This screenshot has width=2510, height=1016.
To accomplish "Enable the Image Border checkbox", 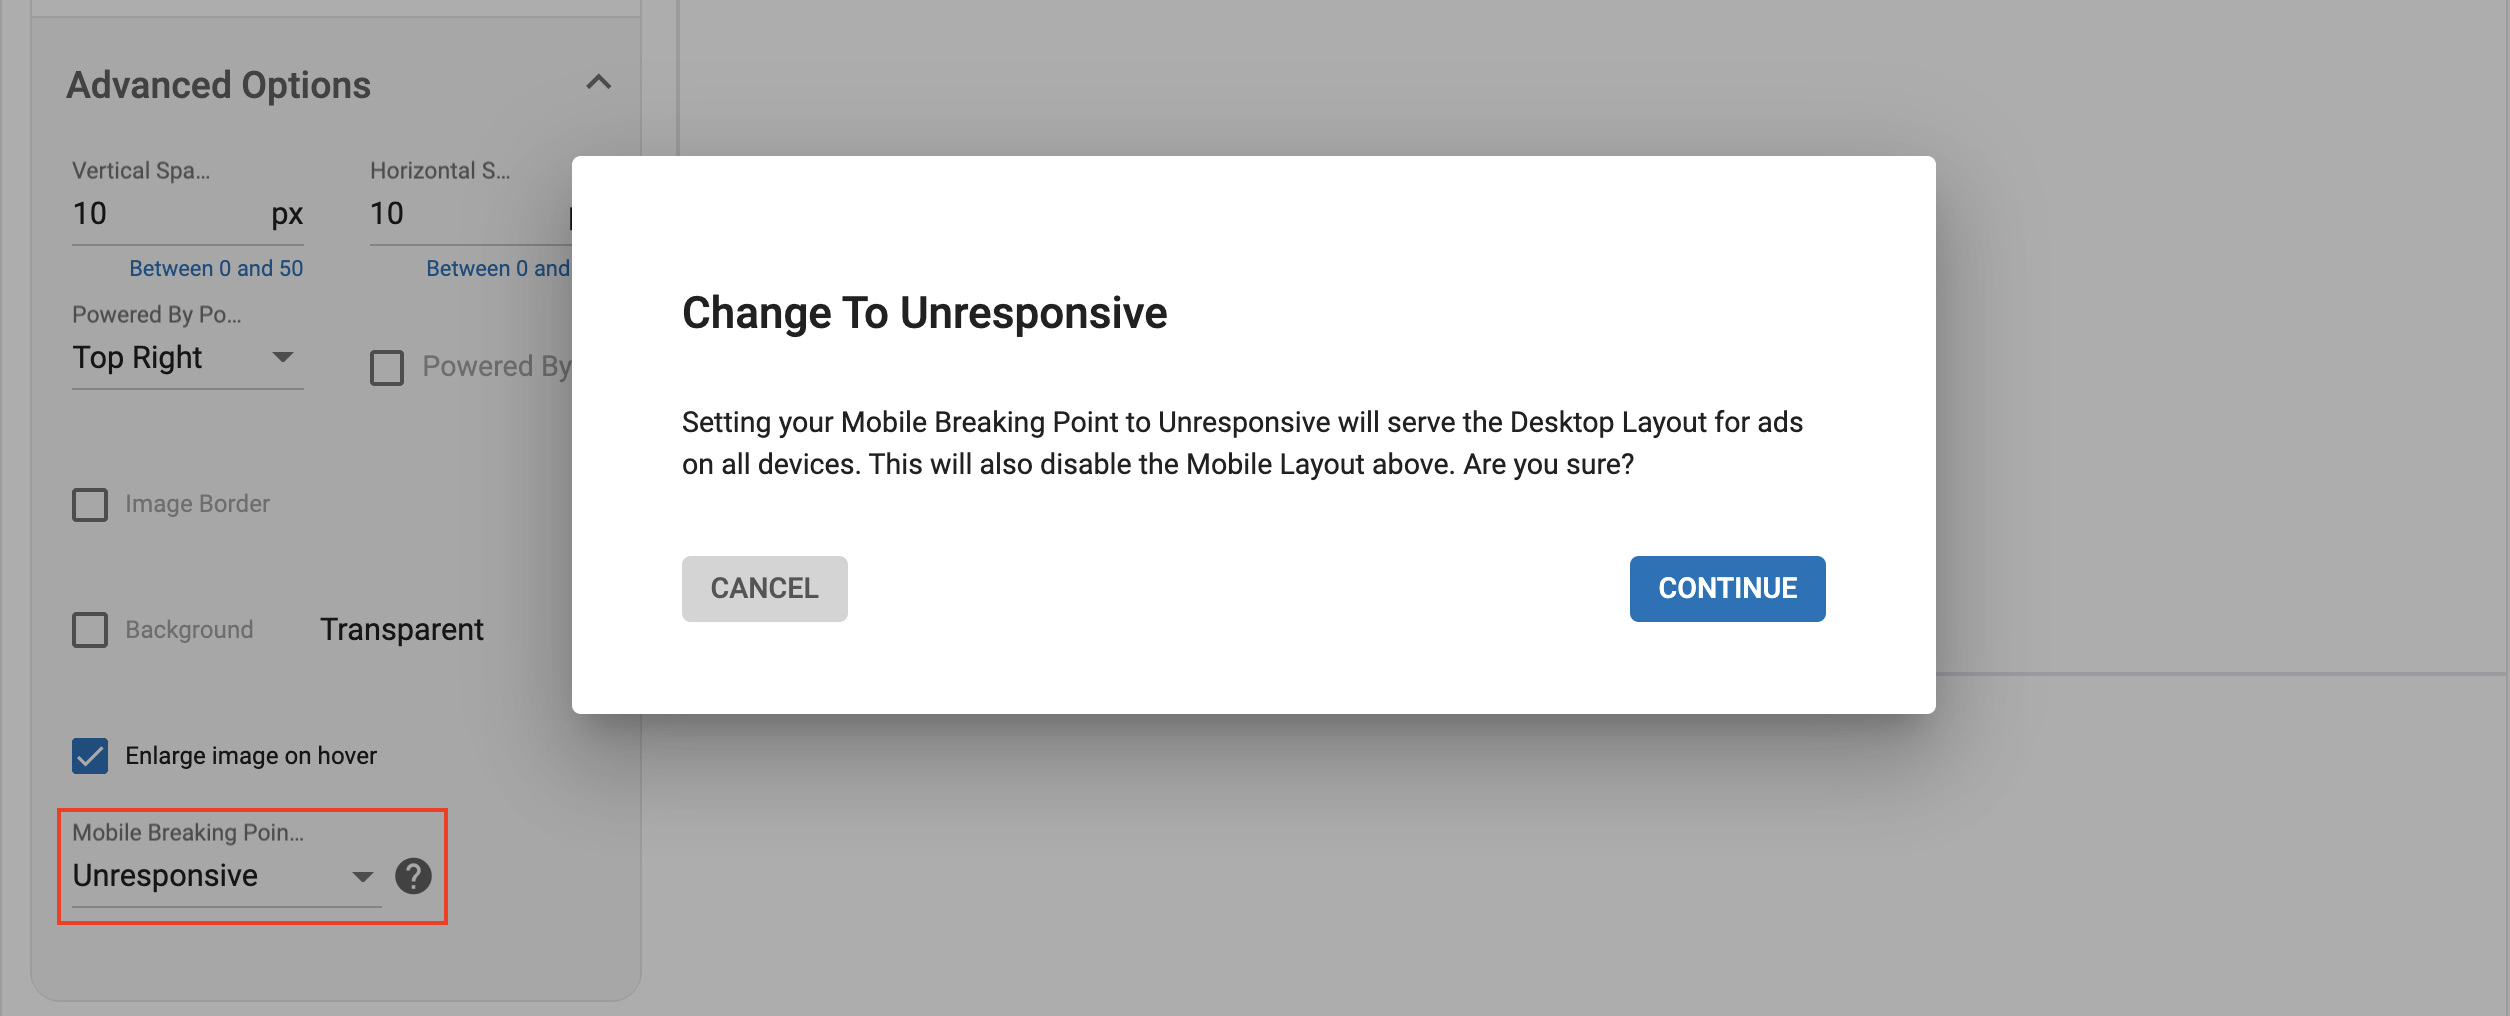I will coord(90,505).
